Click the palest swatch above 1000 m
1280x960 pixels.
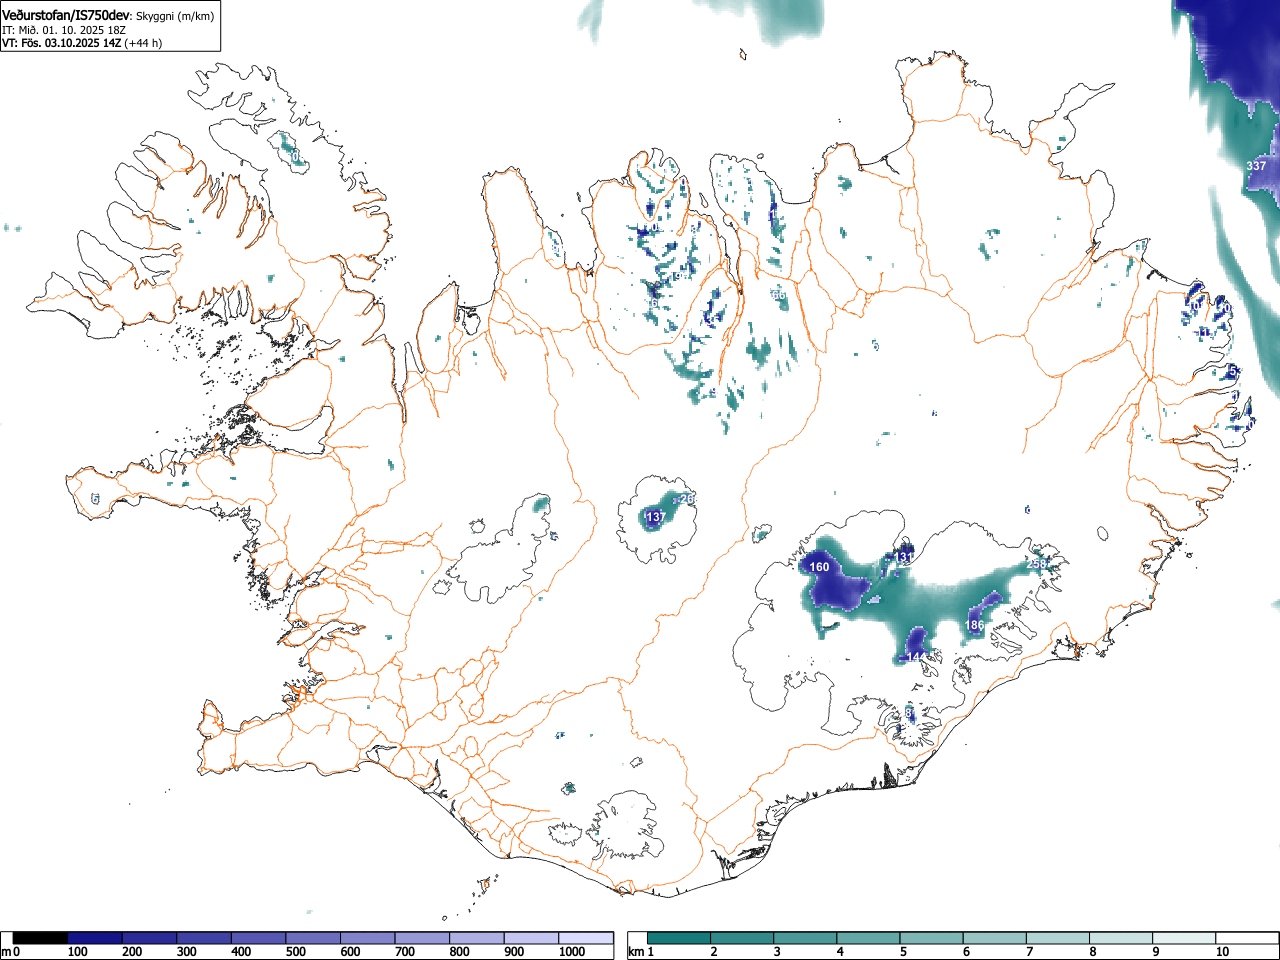[x=586, y=938]
